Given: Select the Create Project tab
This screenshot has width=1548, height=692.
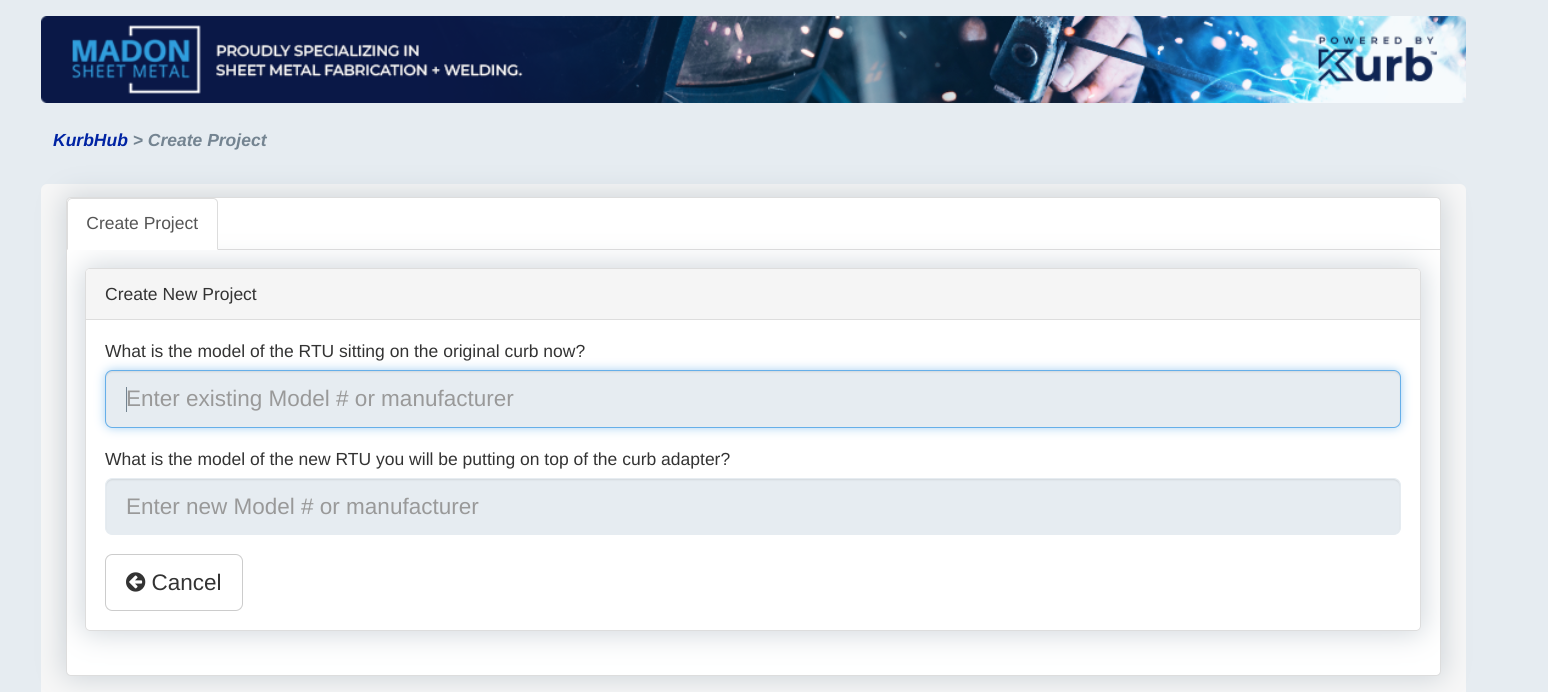Looking at the screenshot, I should point(142,223).
